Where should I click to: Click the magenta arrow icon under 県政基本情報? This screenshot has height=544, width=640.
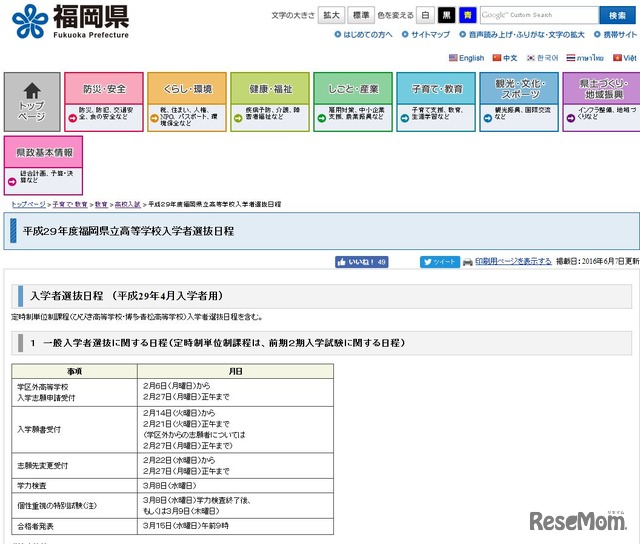(x=12, y=182)
